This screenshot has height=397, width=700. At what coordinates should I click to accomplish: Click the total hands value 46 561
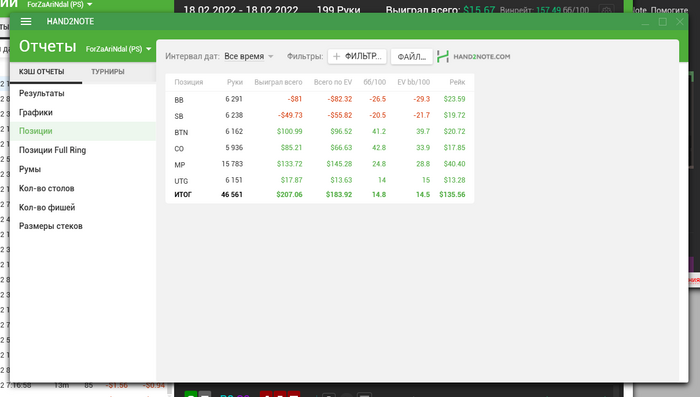coord(232,195)
